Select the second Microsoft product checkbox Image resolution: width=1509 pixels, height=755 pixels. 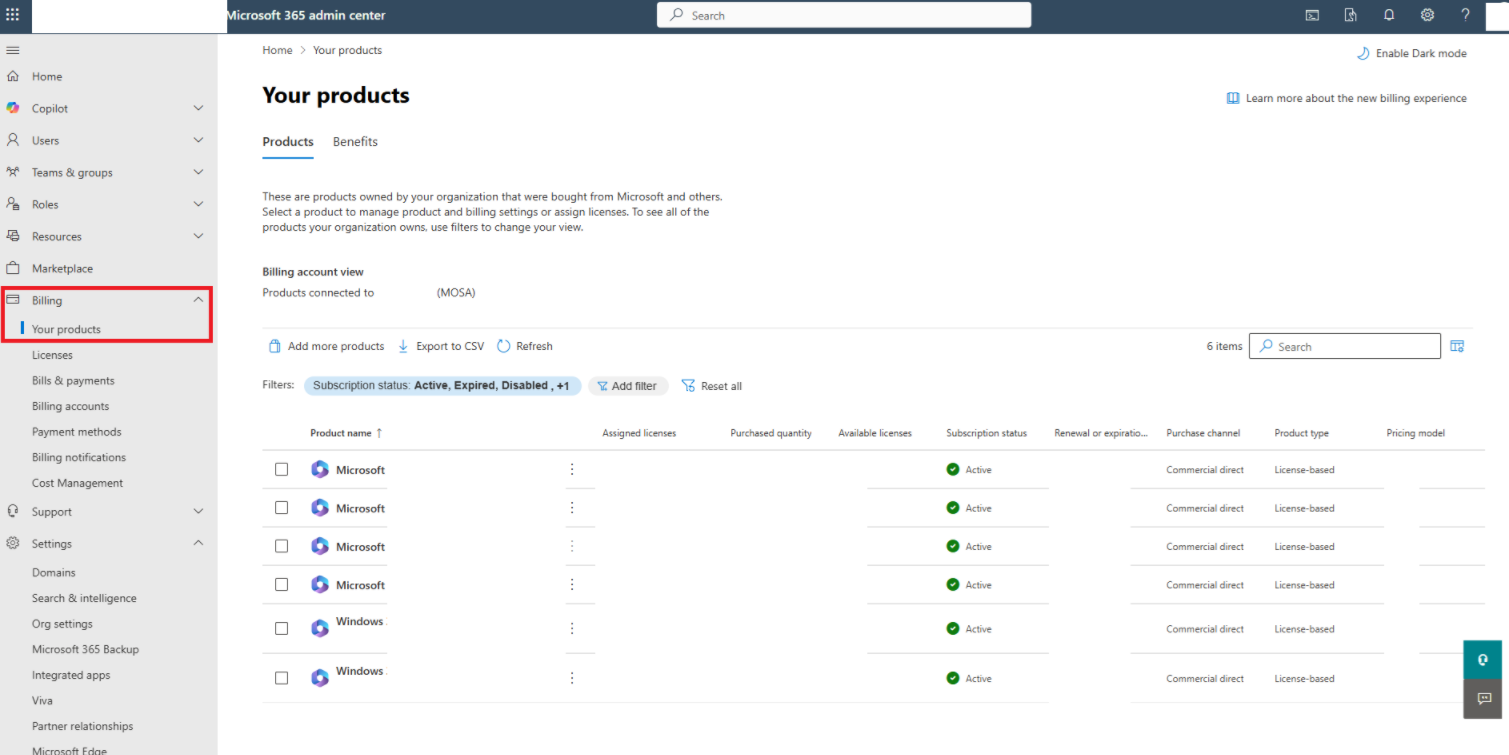click(x=281, y=508)
